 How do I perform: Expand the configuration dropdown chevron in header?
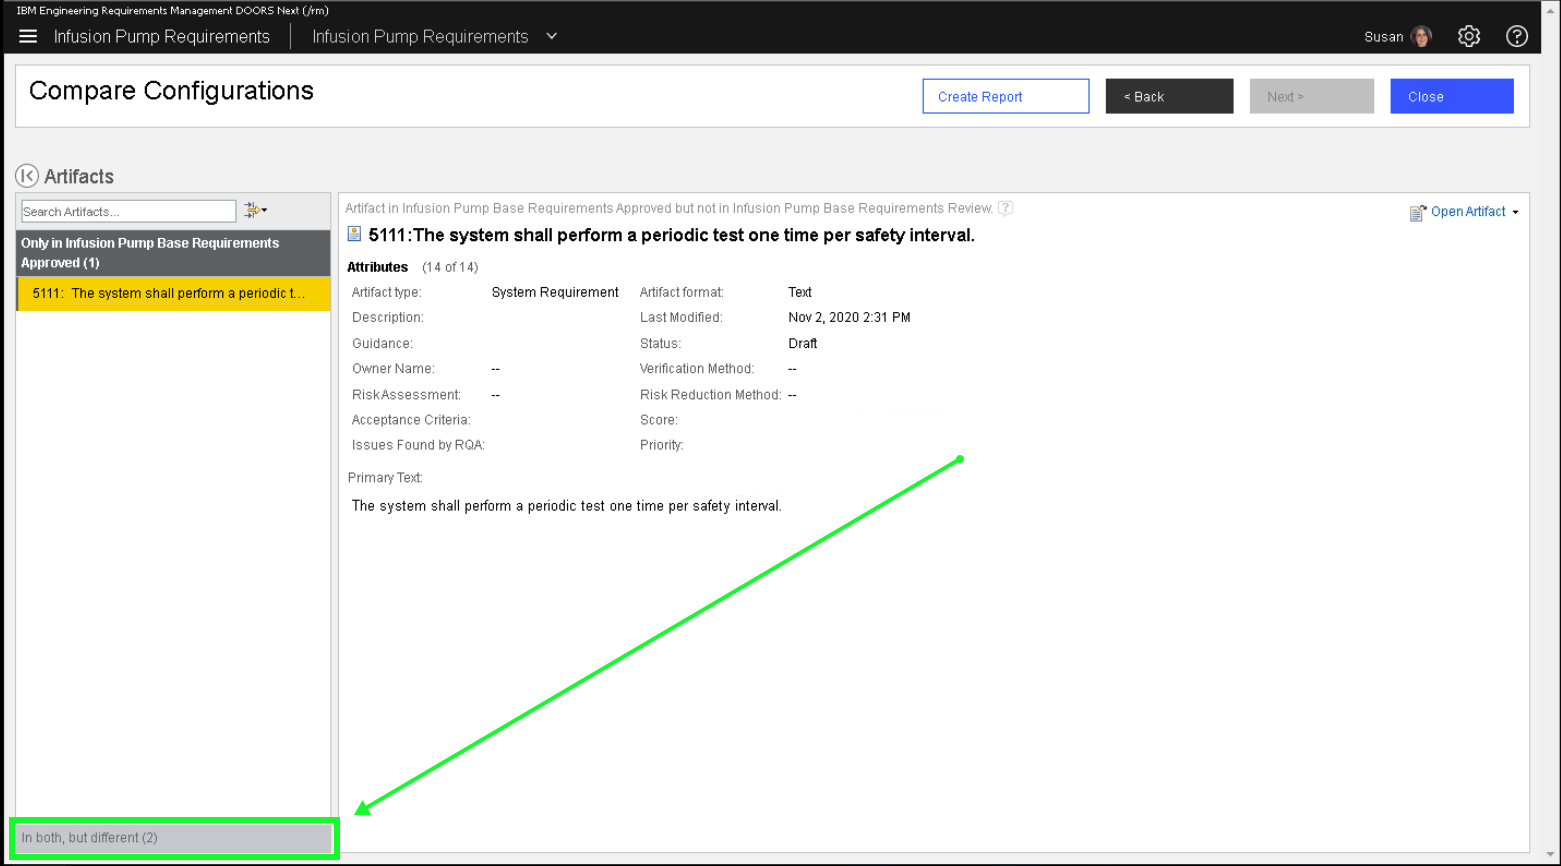click(552, 37)
